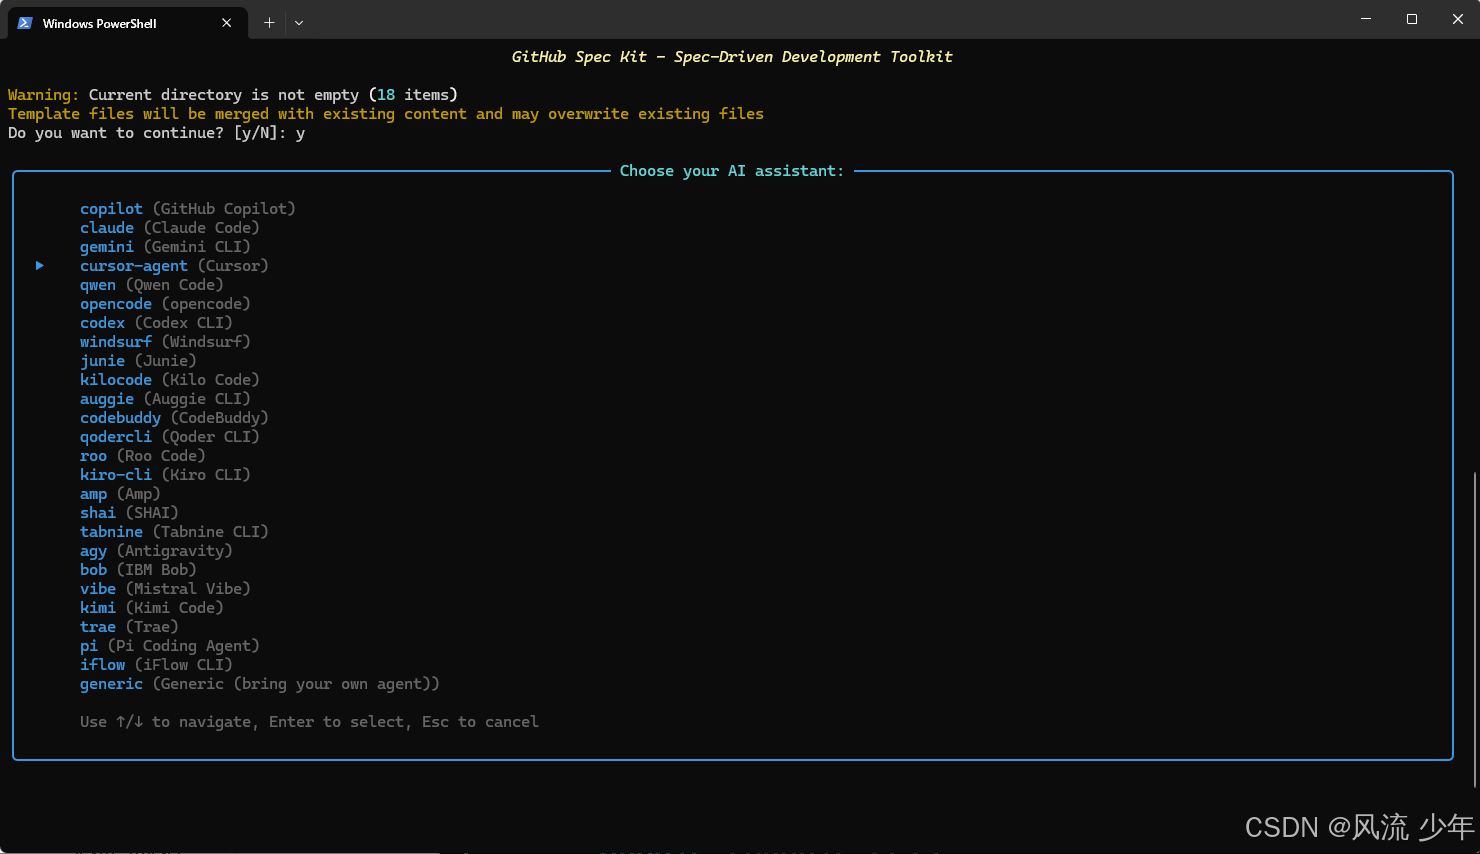Image resolution: width=1480 pixels, height=854 pixels.
Task: Choose the vibe (Mistral Vibe) option
Action: [x=165, y=589]
